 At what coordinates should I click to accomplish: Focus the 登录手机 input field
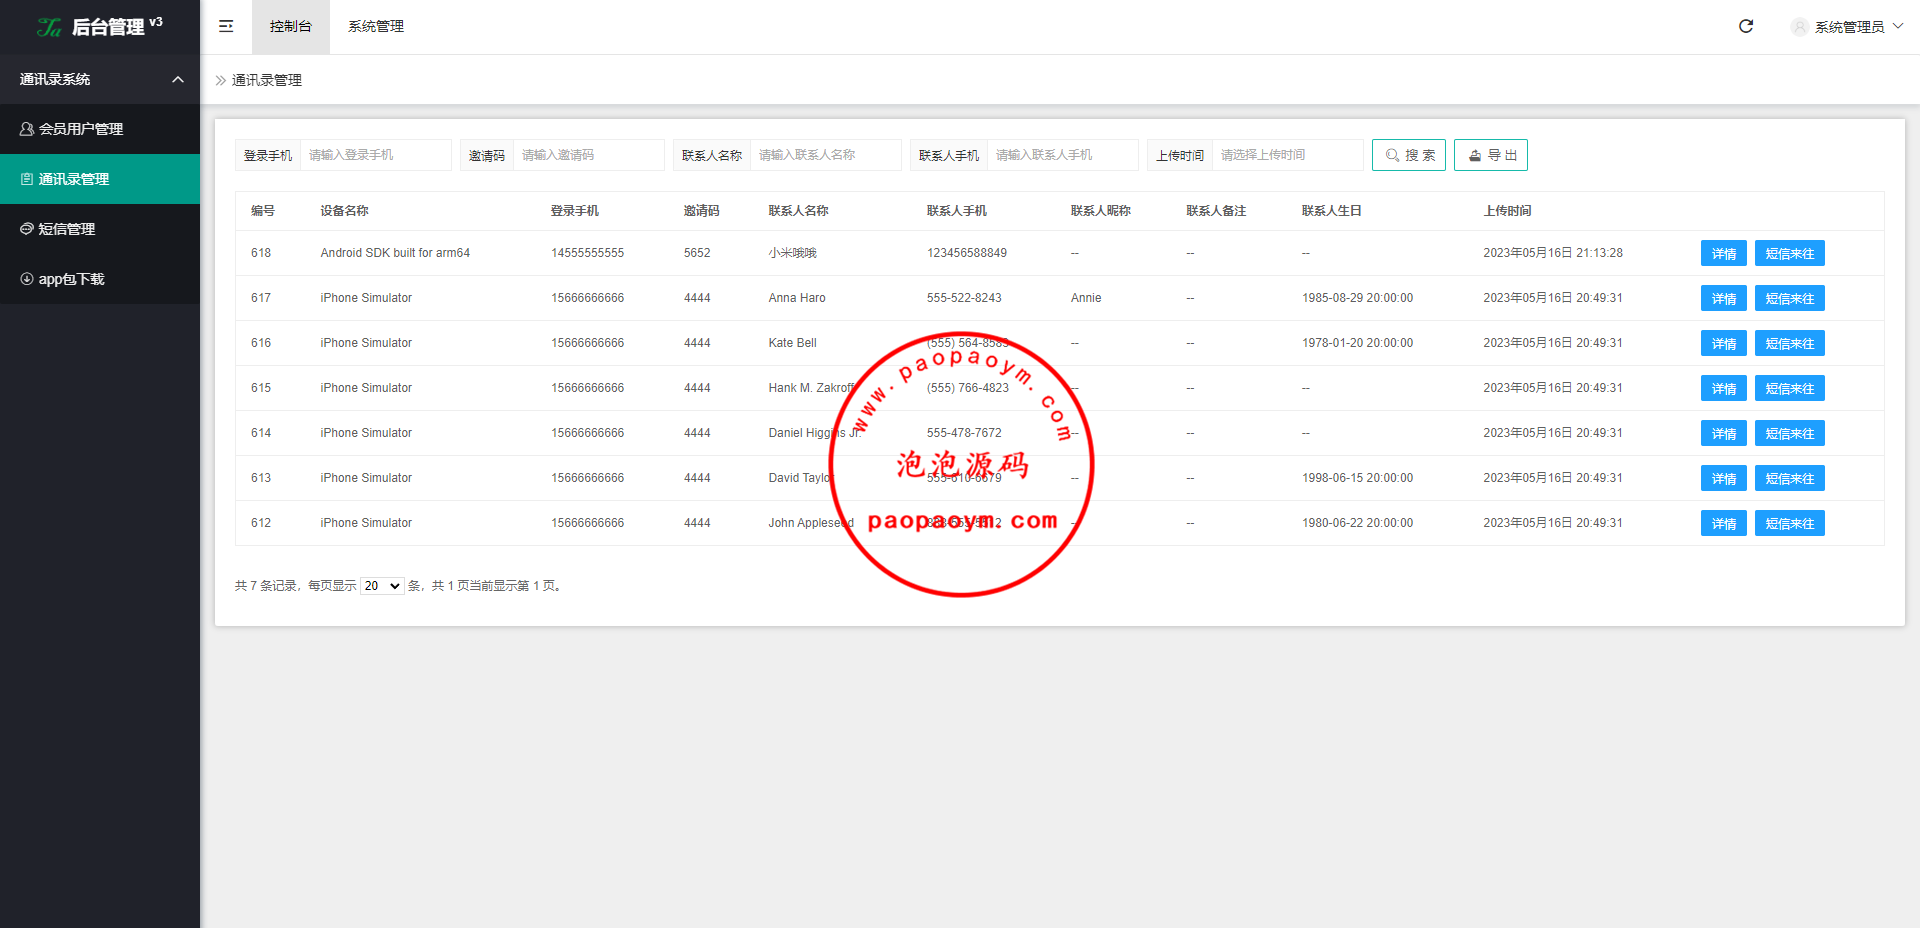pyautogui.click(x=375, y=155)
